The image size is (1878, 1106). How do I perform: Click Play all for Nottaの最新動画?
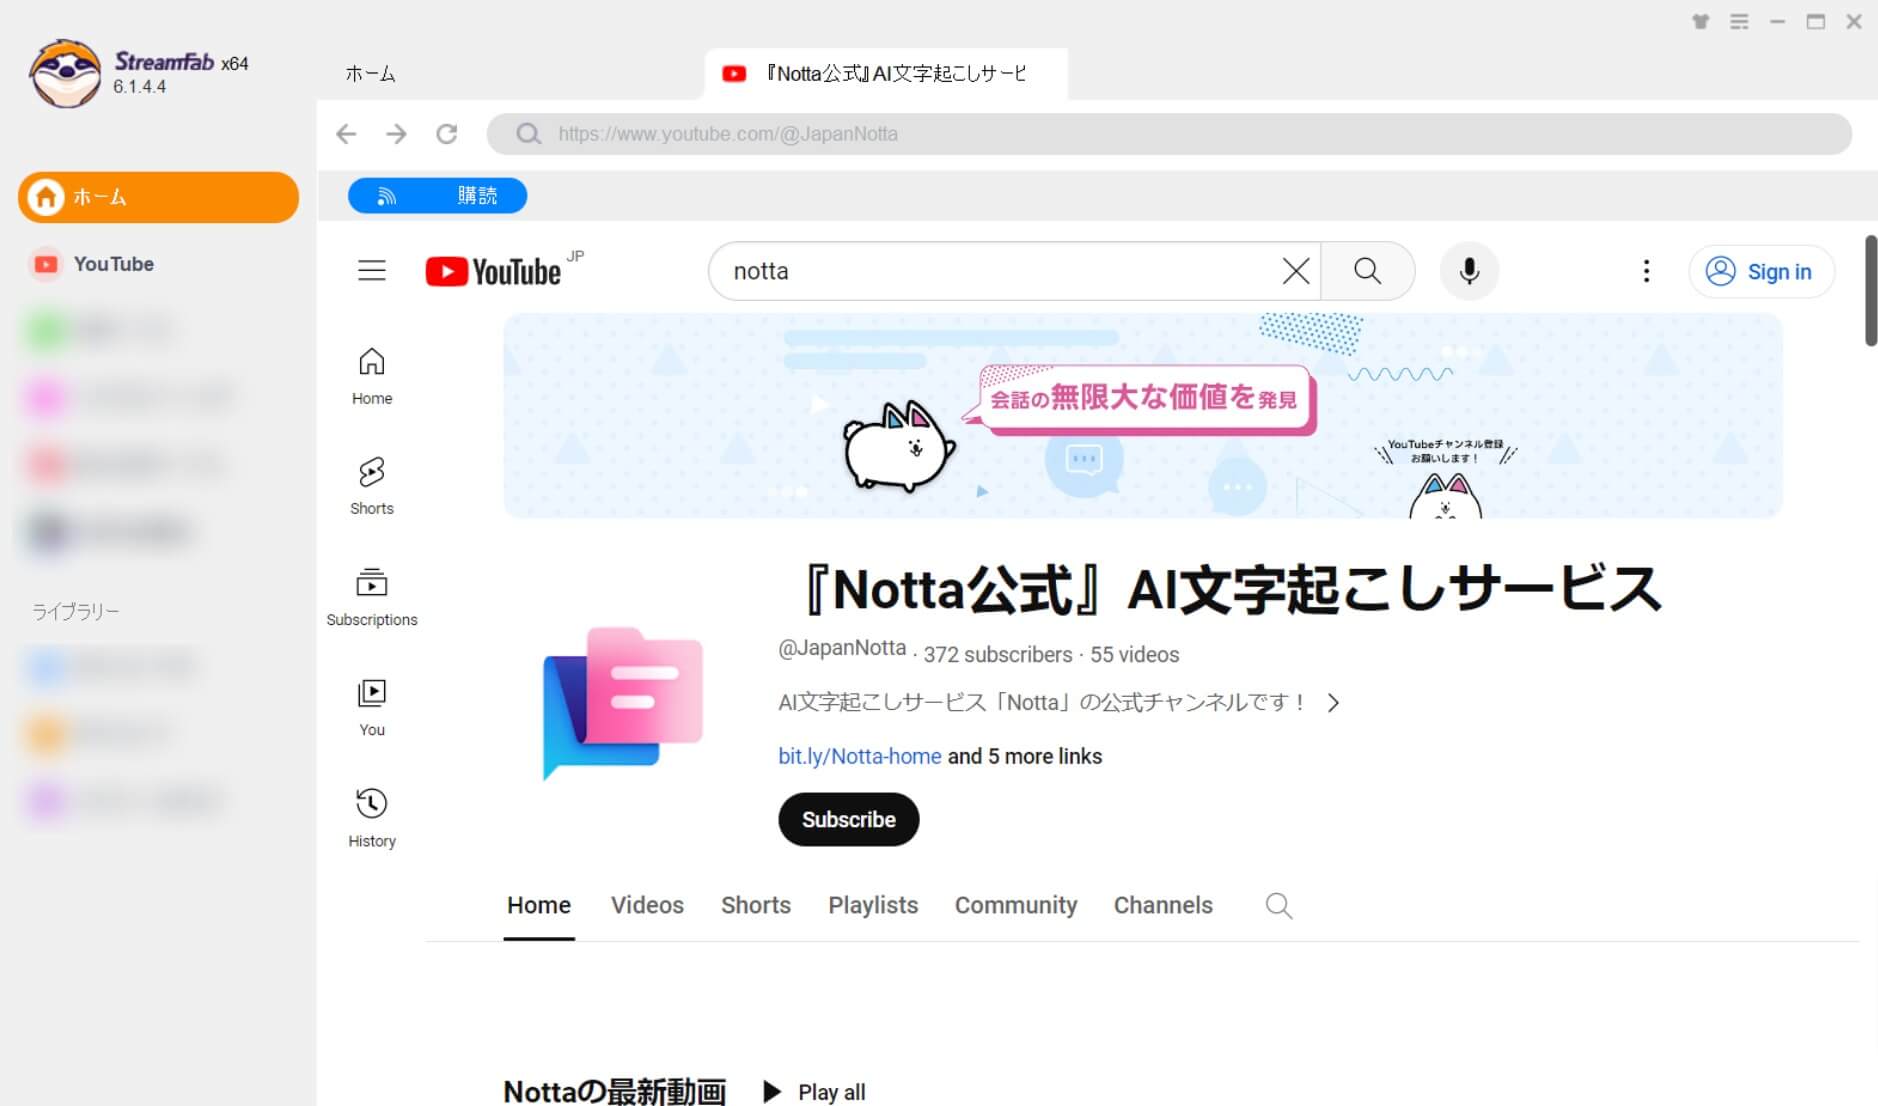click(815, 1092)
